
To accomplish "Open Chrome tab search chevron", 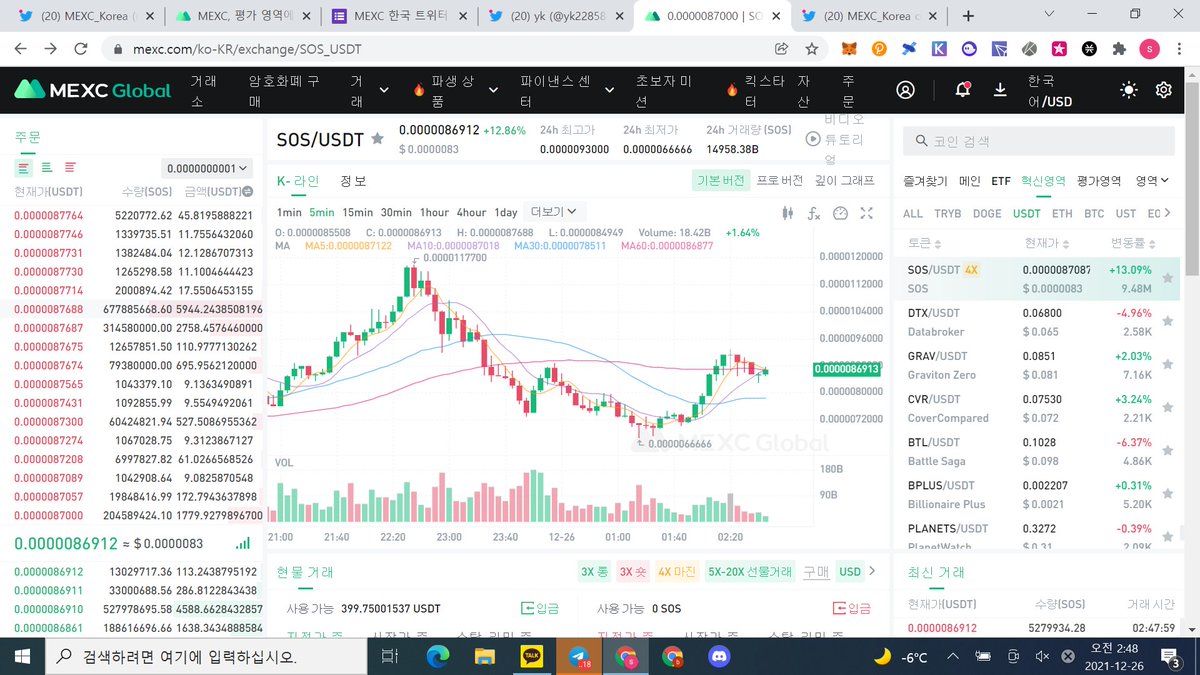I will tap(1048, 15).
